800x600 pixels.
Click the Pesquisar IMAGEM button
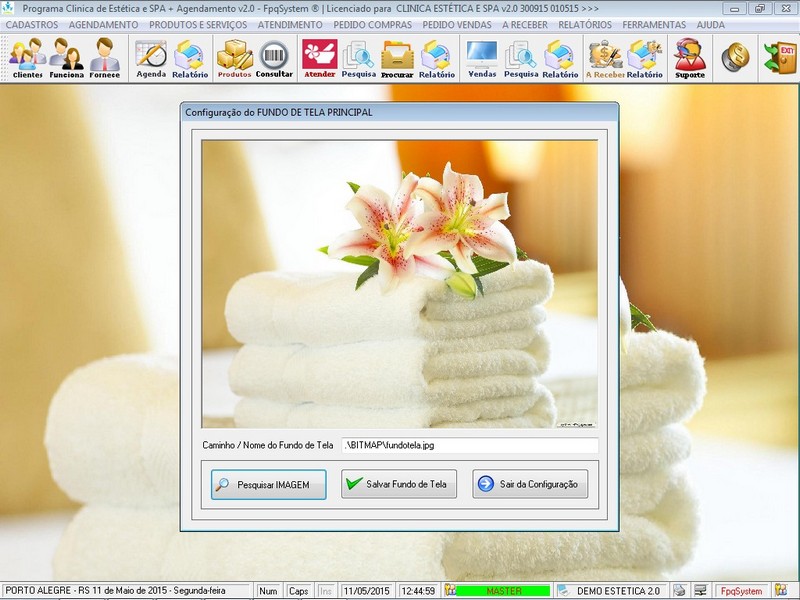click(268, 484)
